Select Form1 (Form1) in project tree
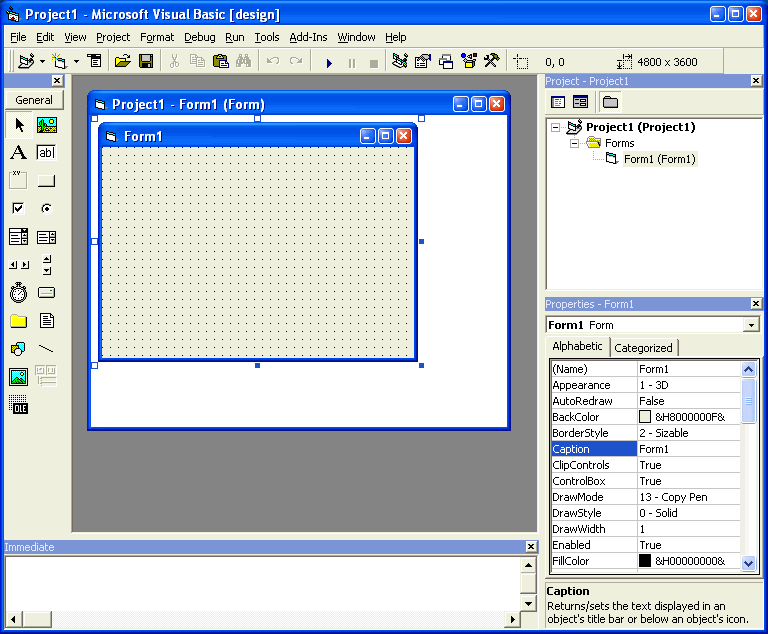This screenshot has height=634, width=768. (x=659, y=159)
